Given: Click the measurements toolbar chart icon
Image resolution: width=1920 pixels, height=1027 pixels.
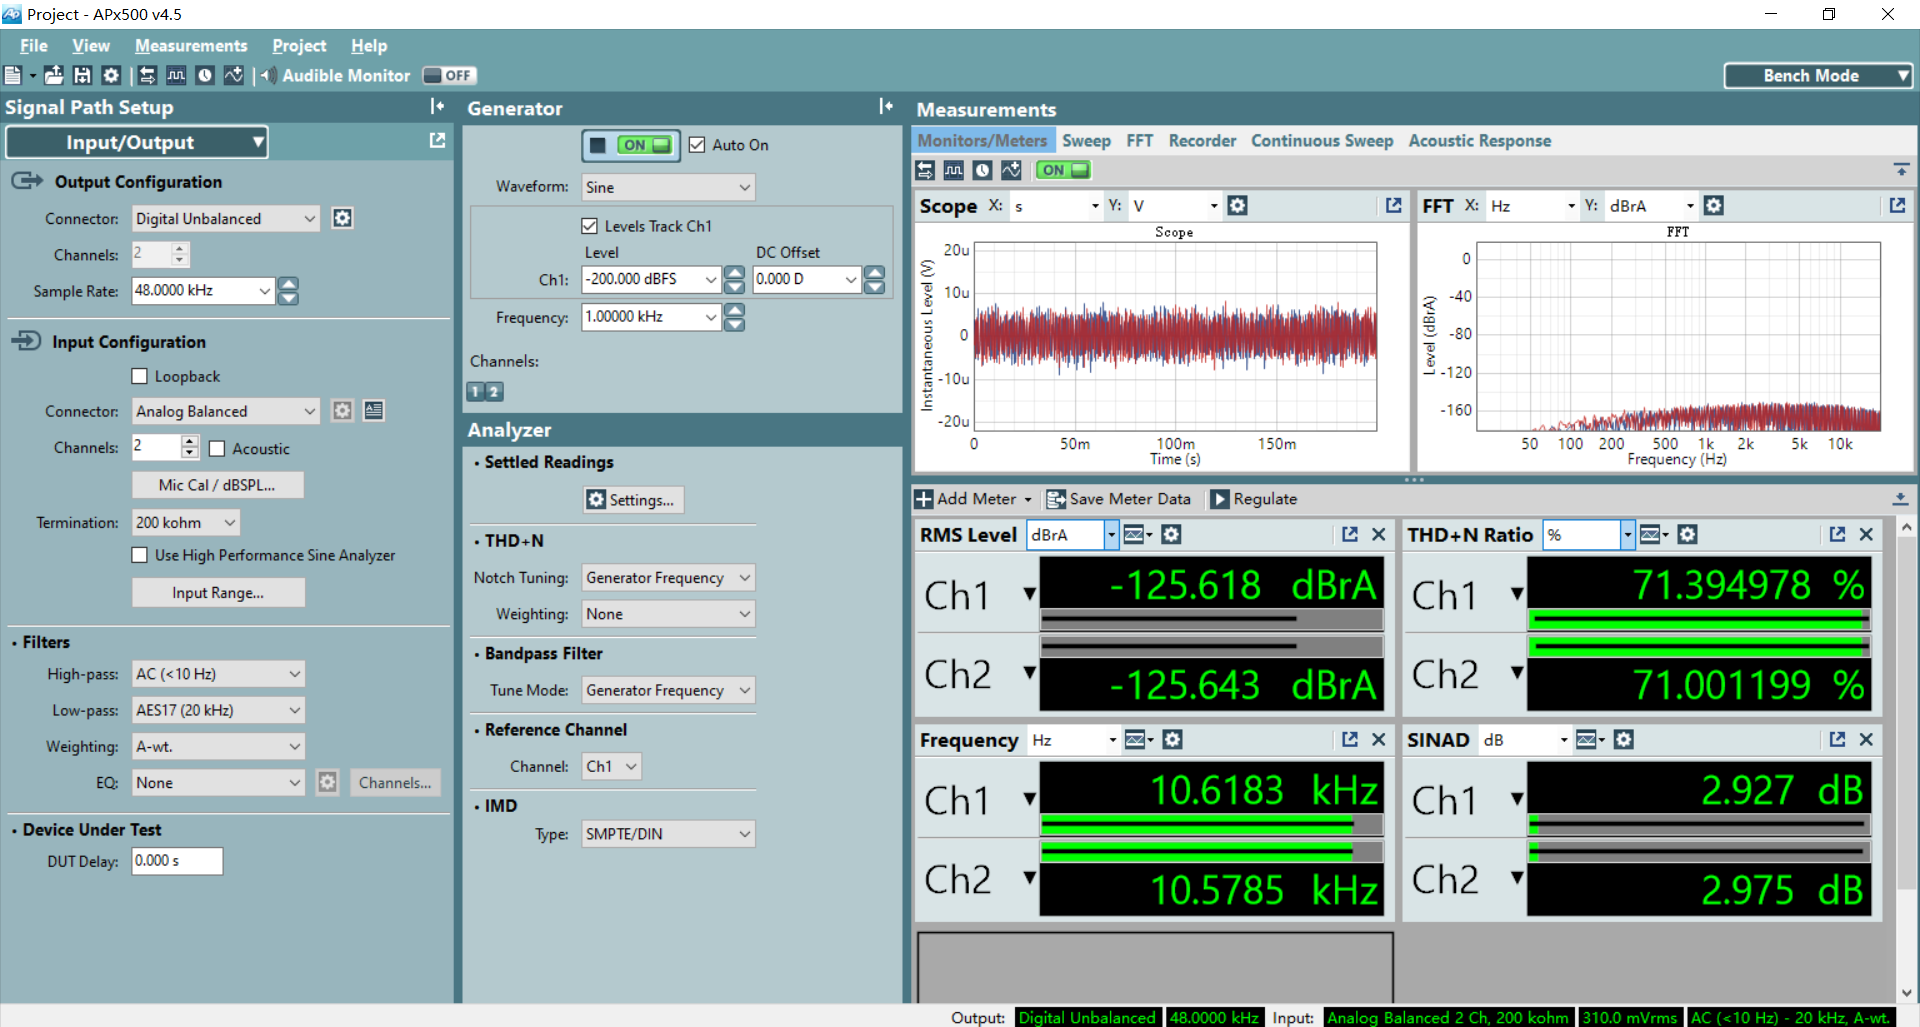Looking at the screenshot, I should [1011, 170].
